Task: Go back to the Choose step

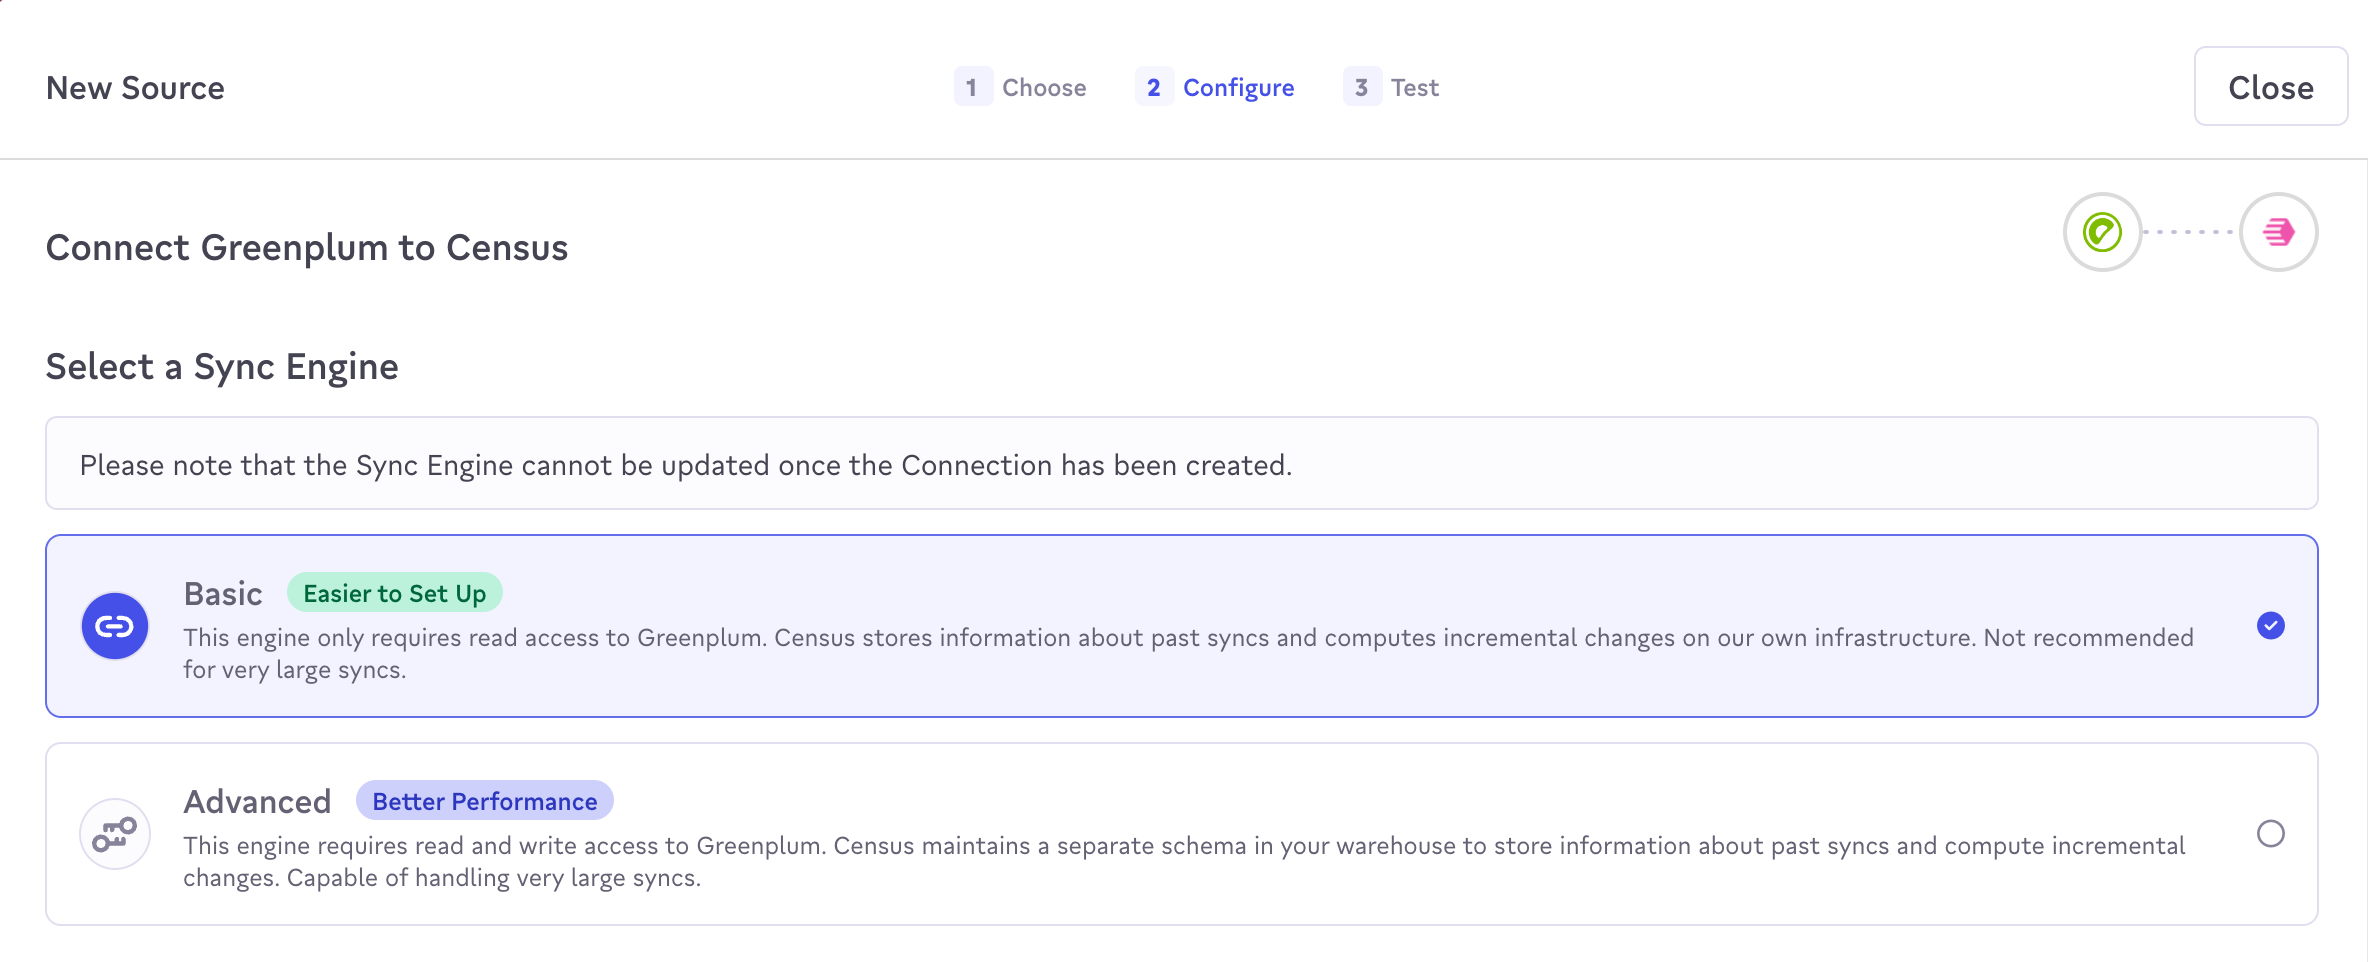Action: pyautogui.click(x=1043, y=88)
